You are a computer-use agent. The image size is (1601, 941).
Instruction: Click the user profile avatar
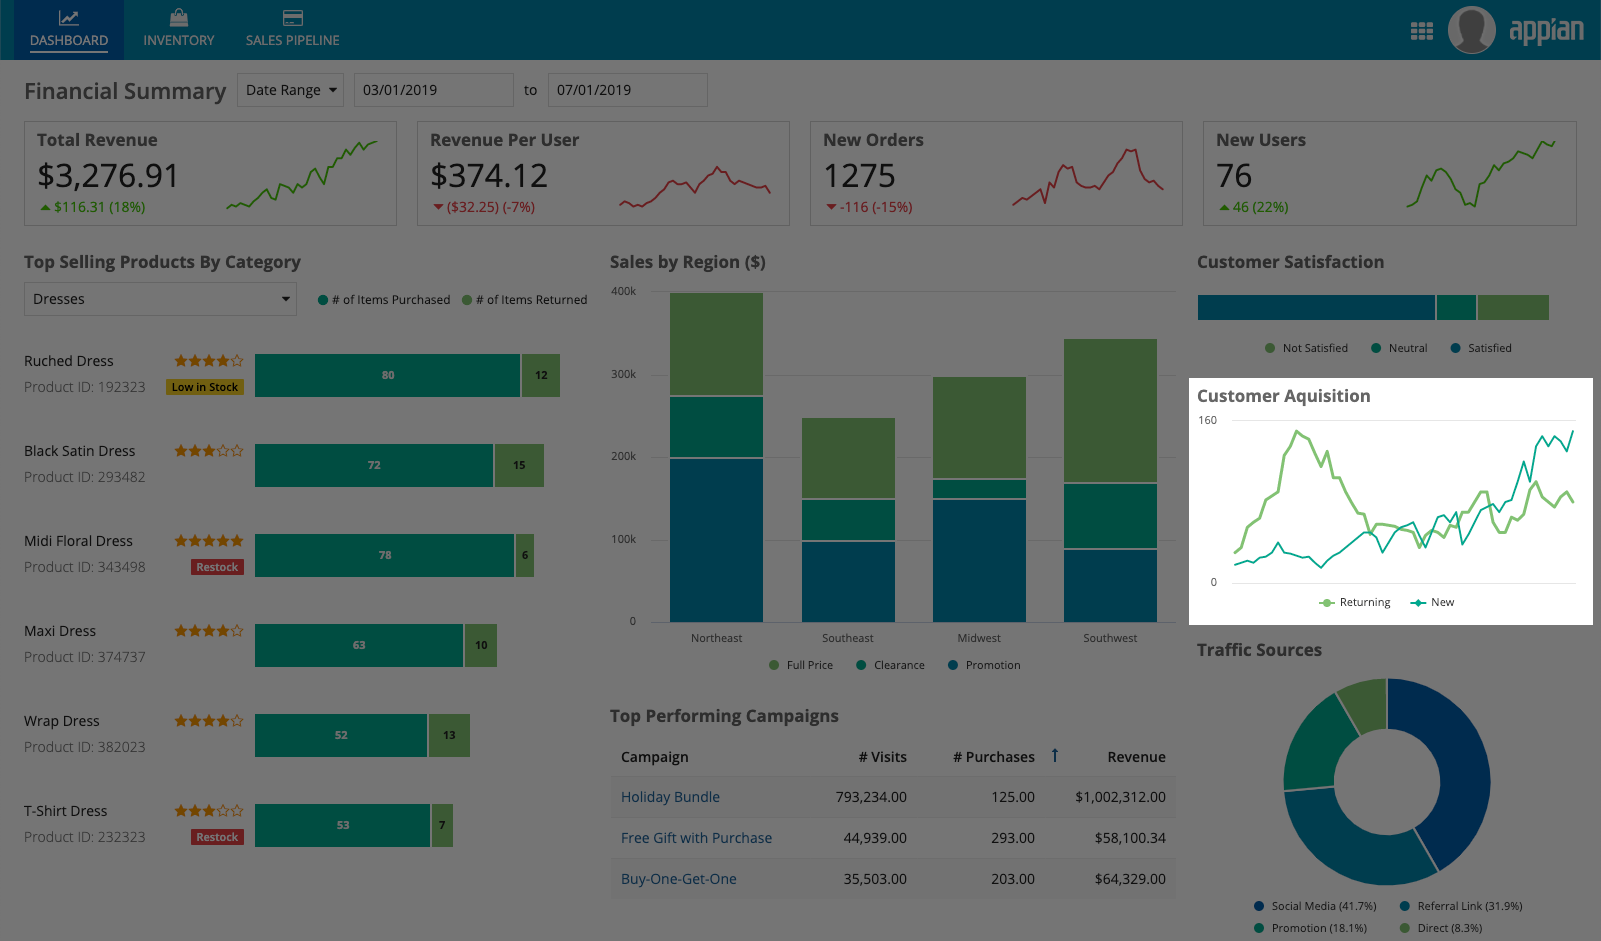tap(1471, 30)
